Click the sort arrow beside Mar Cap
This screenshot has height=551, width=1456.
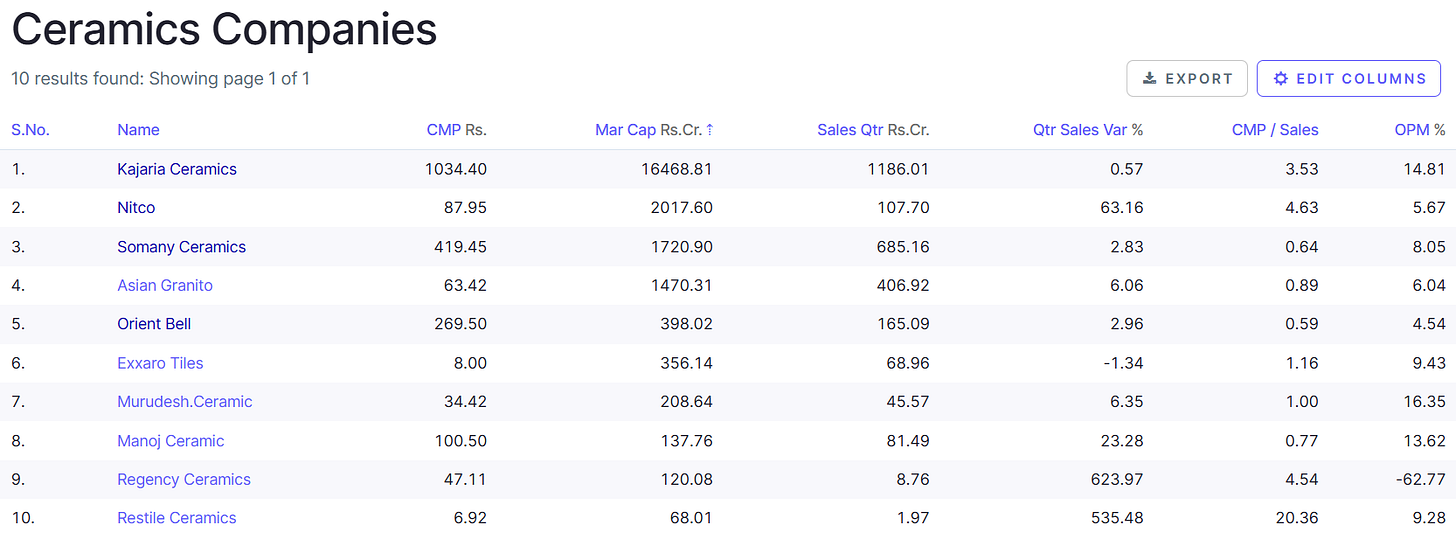[710, 130]
